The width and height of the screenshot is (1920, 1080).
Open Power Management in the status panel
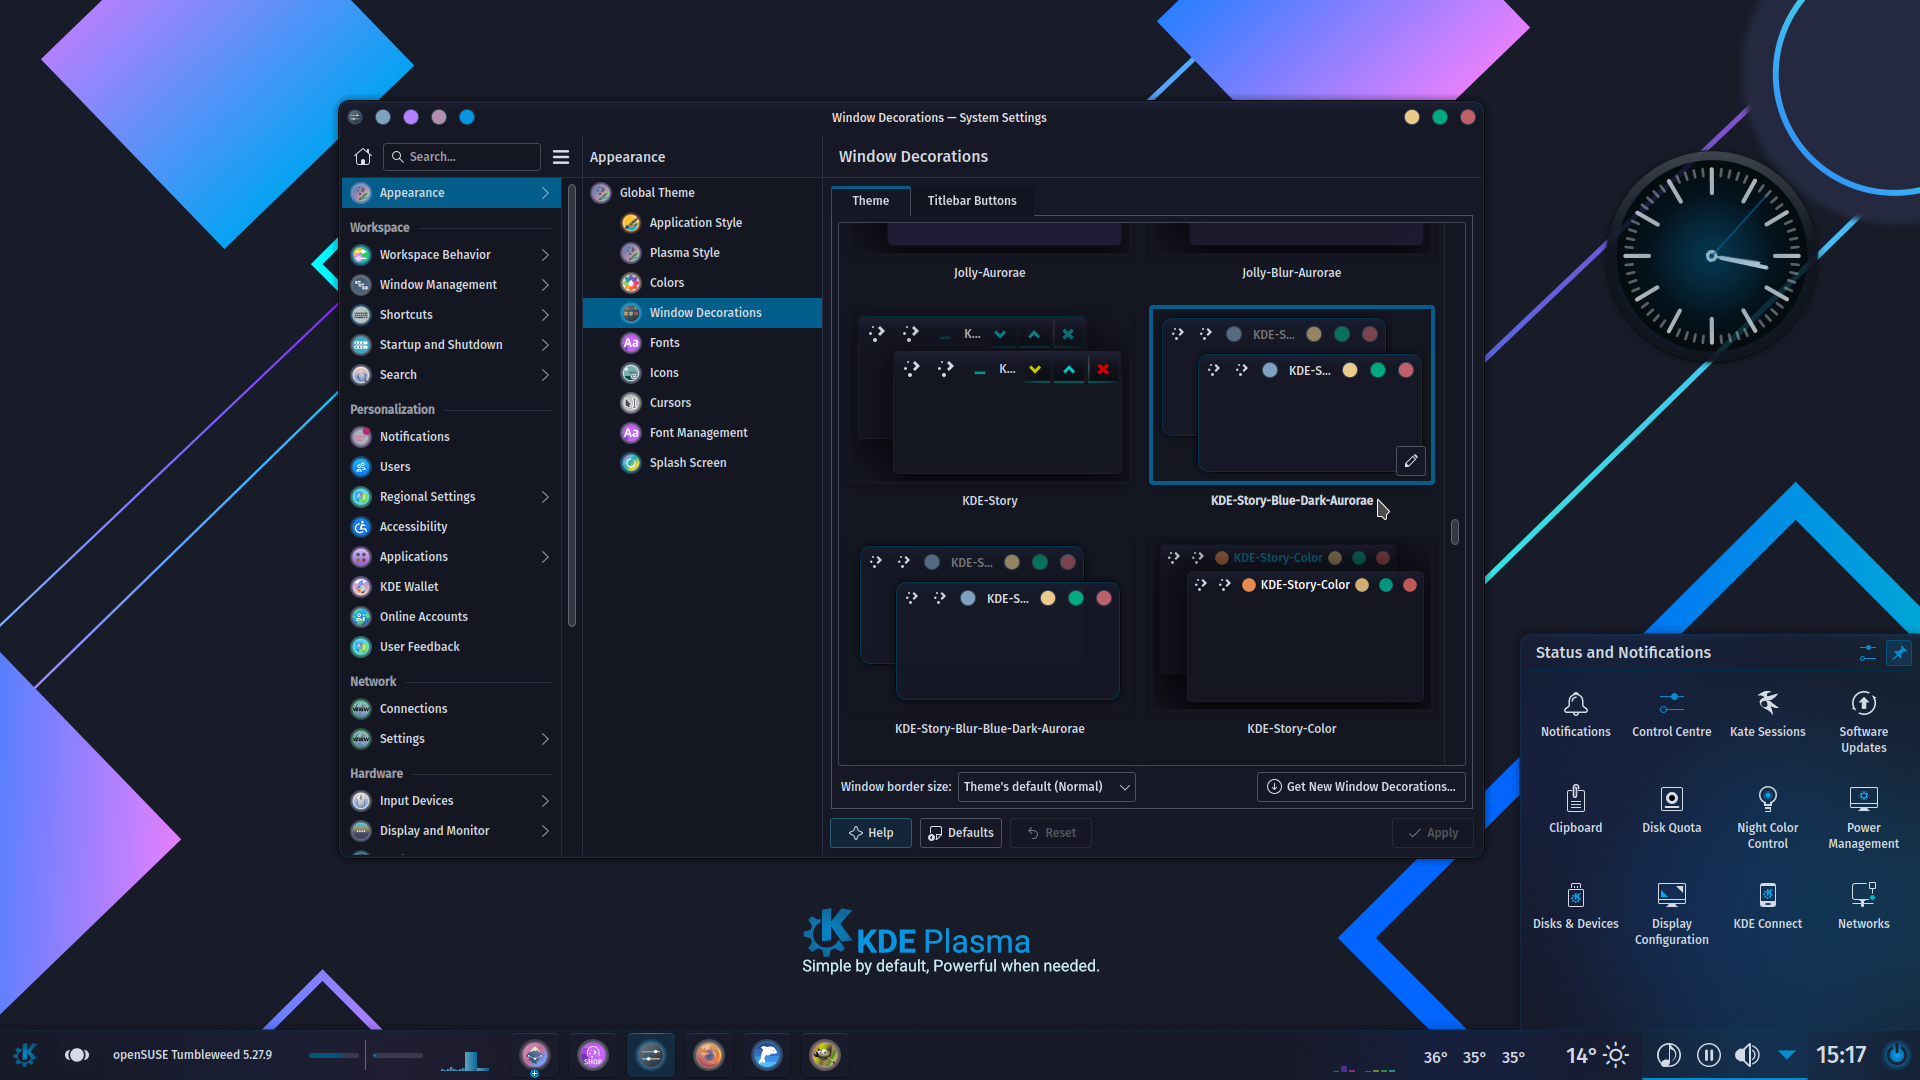1864,818
